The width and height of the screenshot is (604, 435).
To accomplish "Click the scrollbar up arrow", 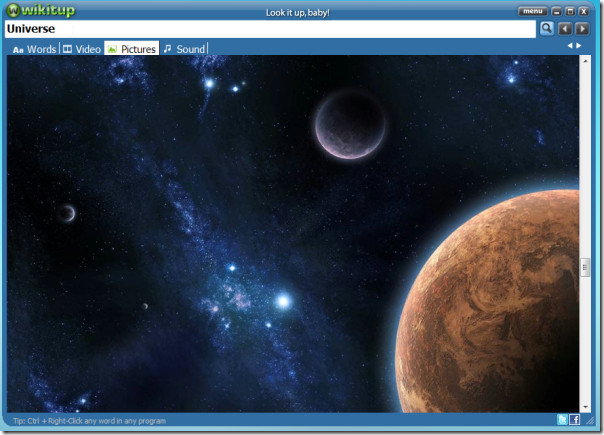I will pos(586,61).
